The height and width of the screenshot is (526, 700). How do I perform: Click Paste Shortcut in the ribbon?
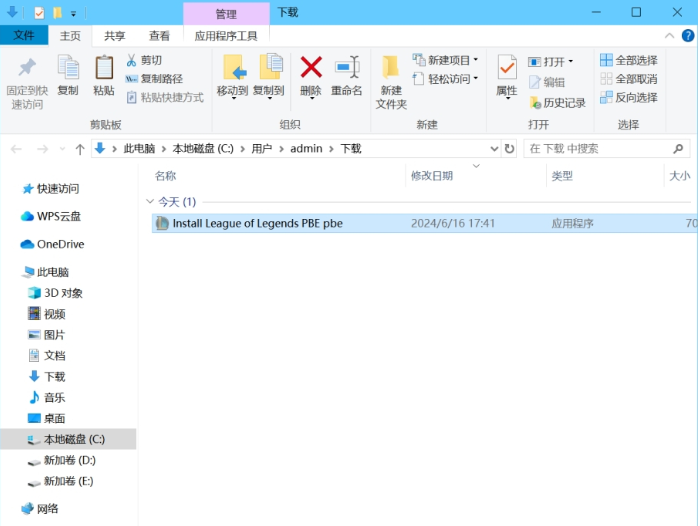point(165,97)
